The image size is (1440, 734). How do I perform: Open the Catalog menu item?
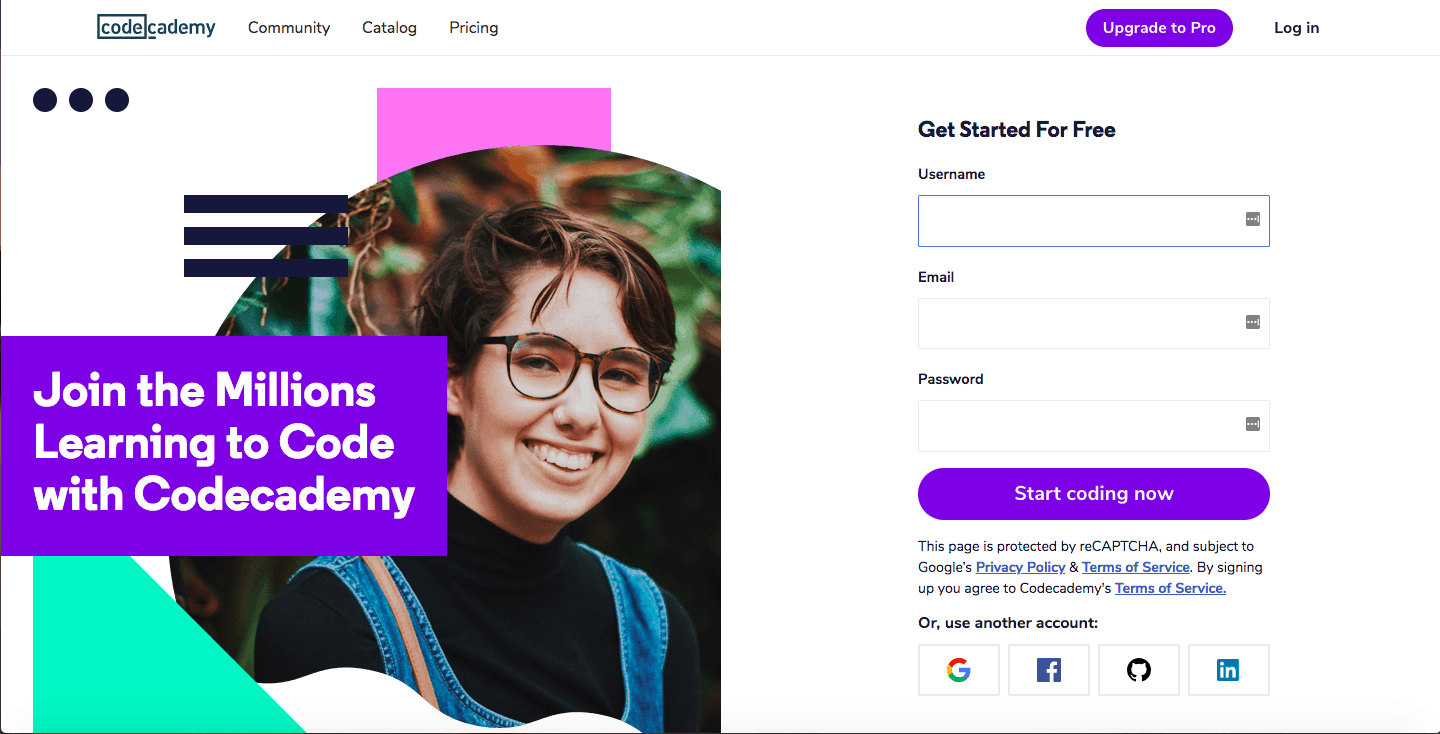(x=389, y=27)
